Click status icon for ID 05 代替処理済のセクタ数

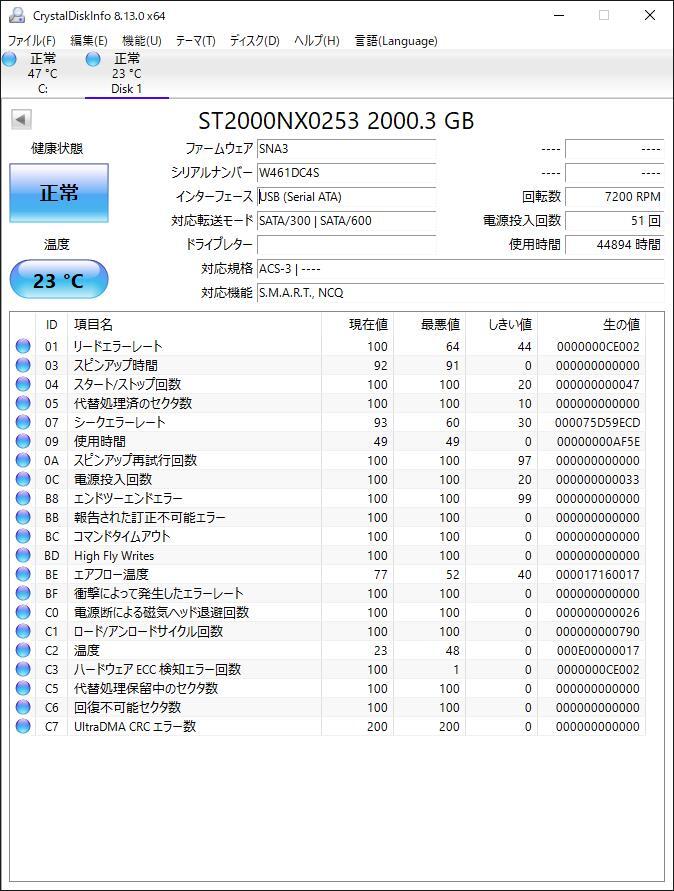pos(23,403)
